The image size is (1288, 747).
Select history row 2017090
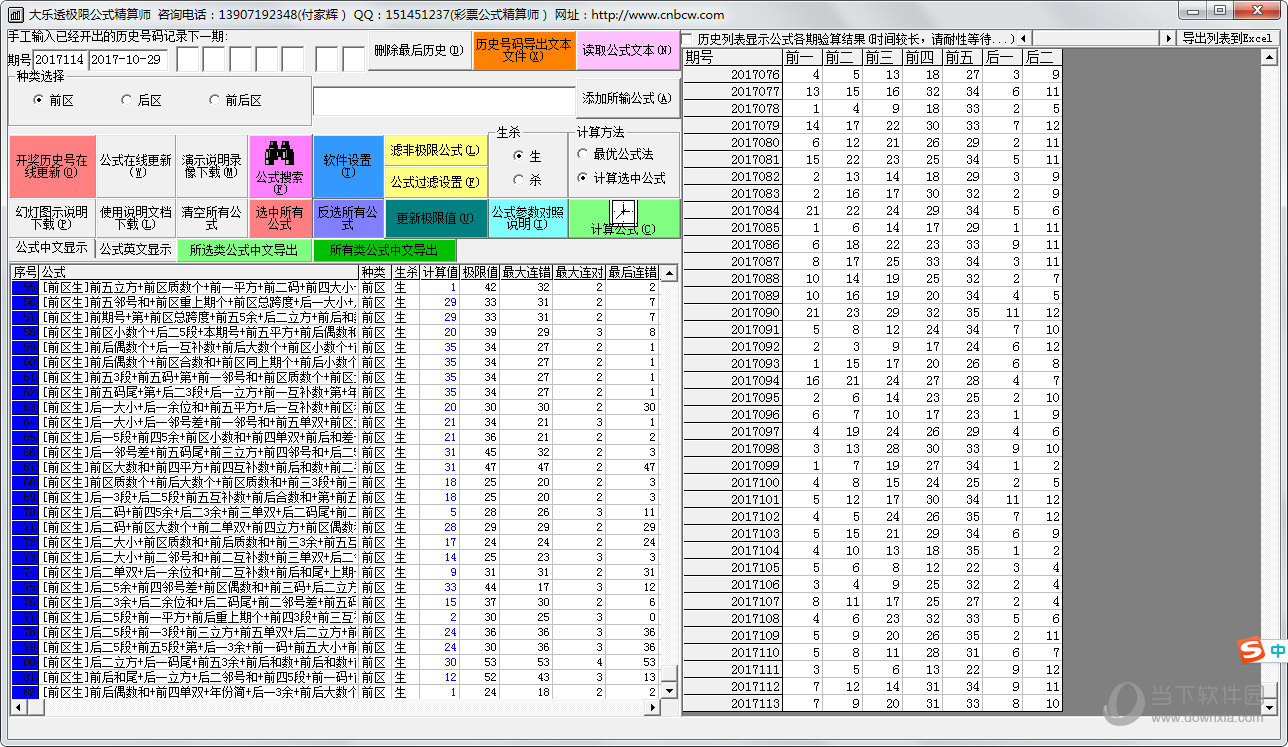(x=872, y=313)
